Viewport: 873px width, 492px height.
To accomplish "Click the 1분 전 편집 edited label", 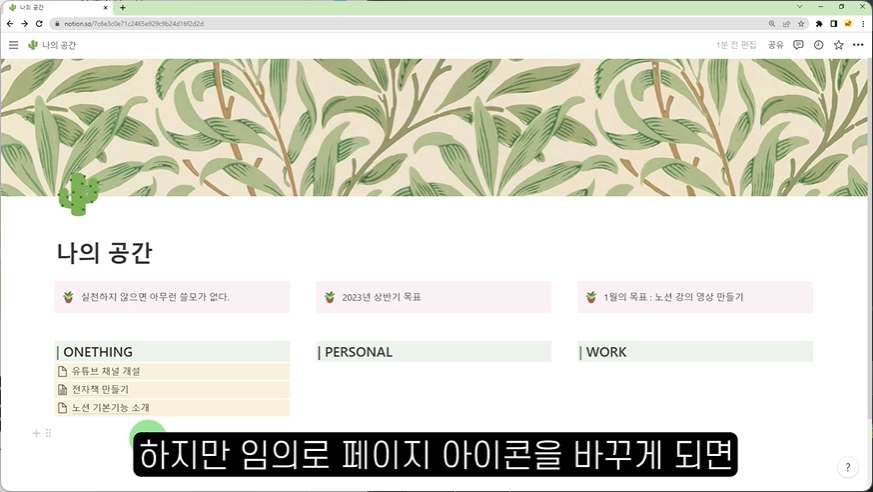I will coord(736,45).
